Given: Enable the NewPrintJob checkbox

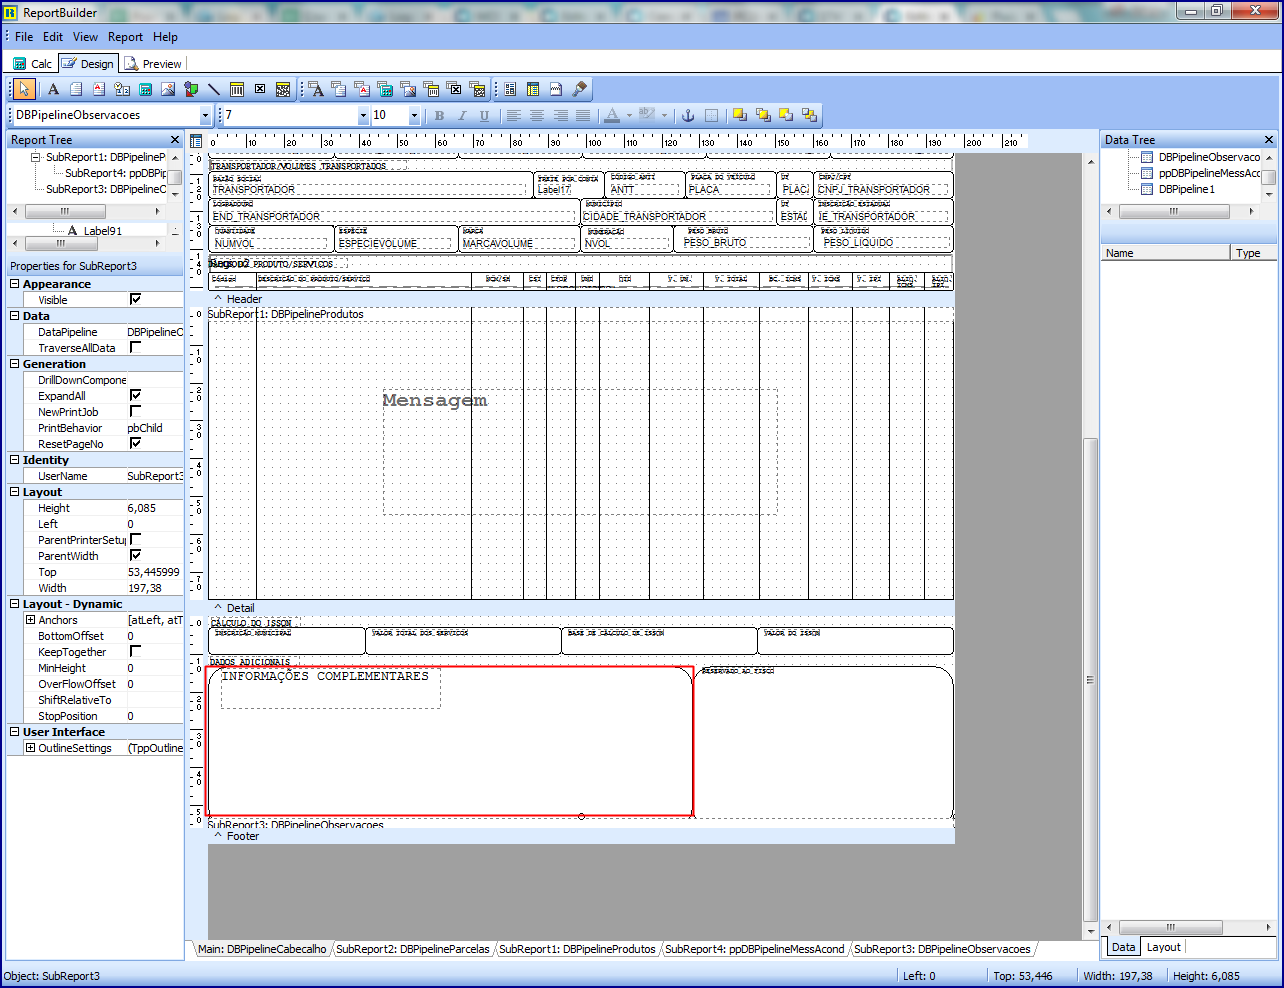Looking at the screenshot, I should [135, 411].
